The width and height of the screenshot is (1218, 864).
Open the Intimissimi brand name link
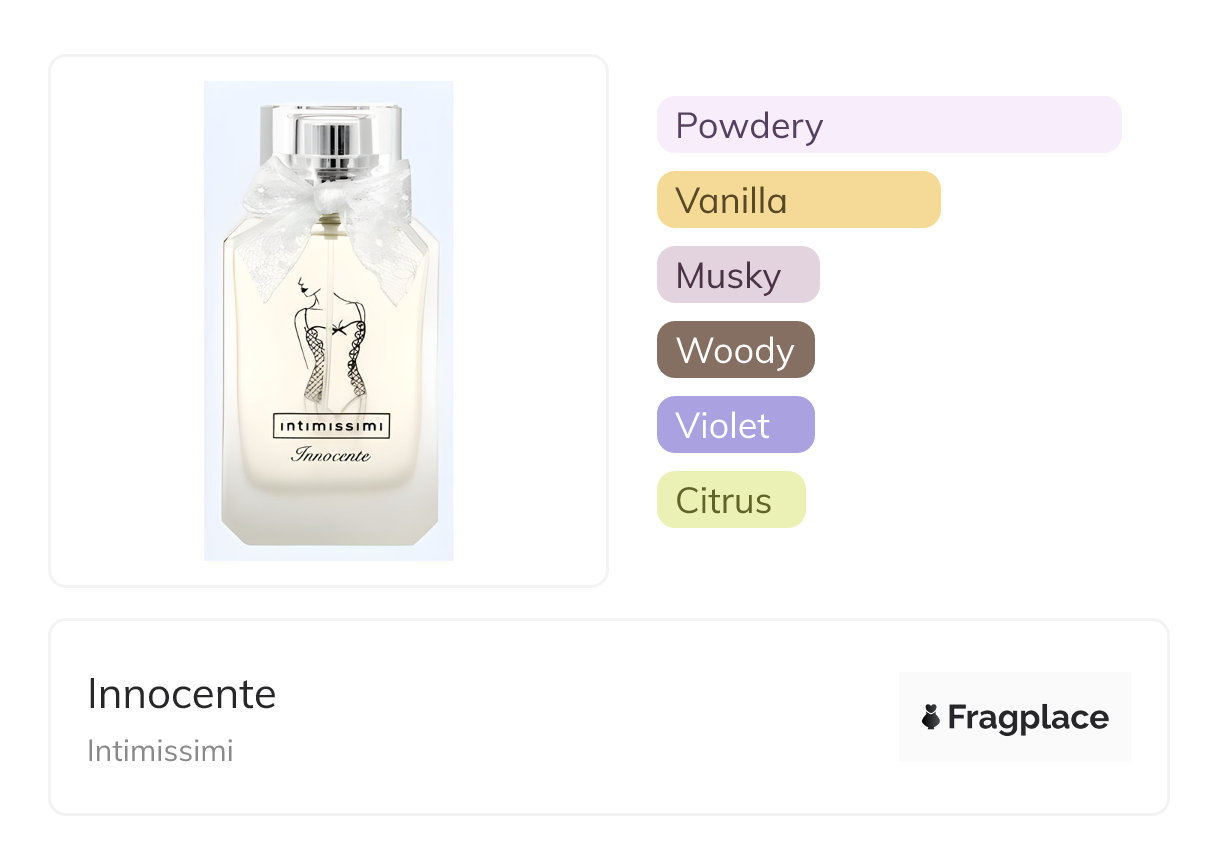click(160, 751)
